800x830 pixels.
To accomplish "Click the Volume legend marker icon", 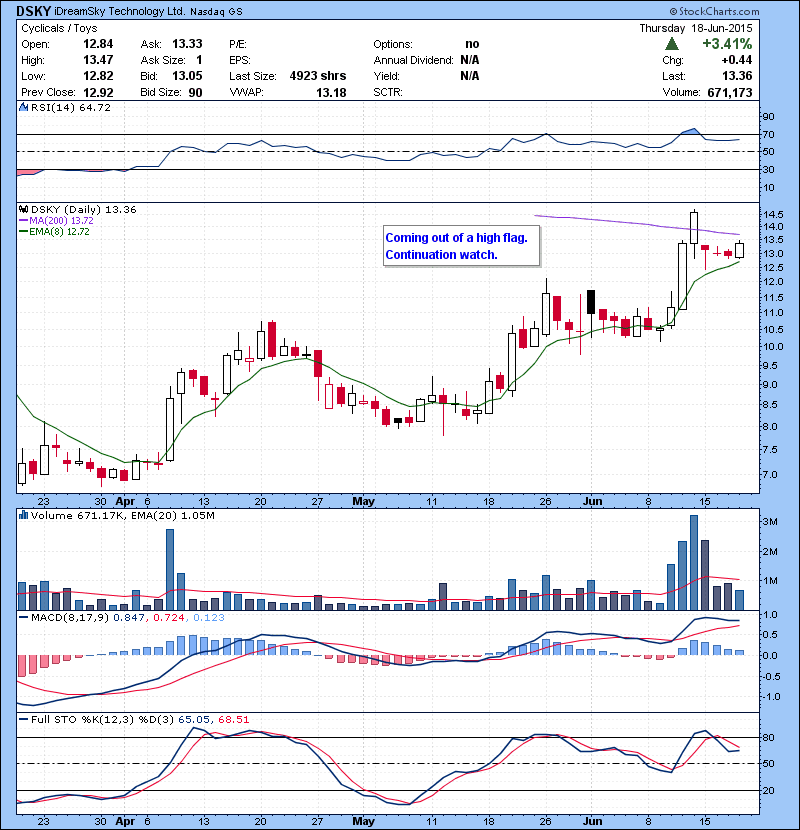I will 25,514.
